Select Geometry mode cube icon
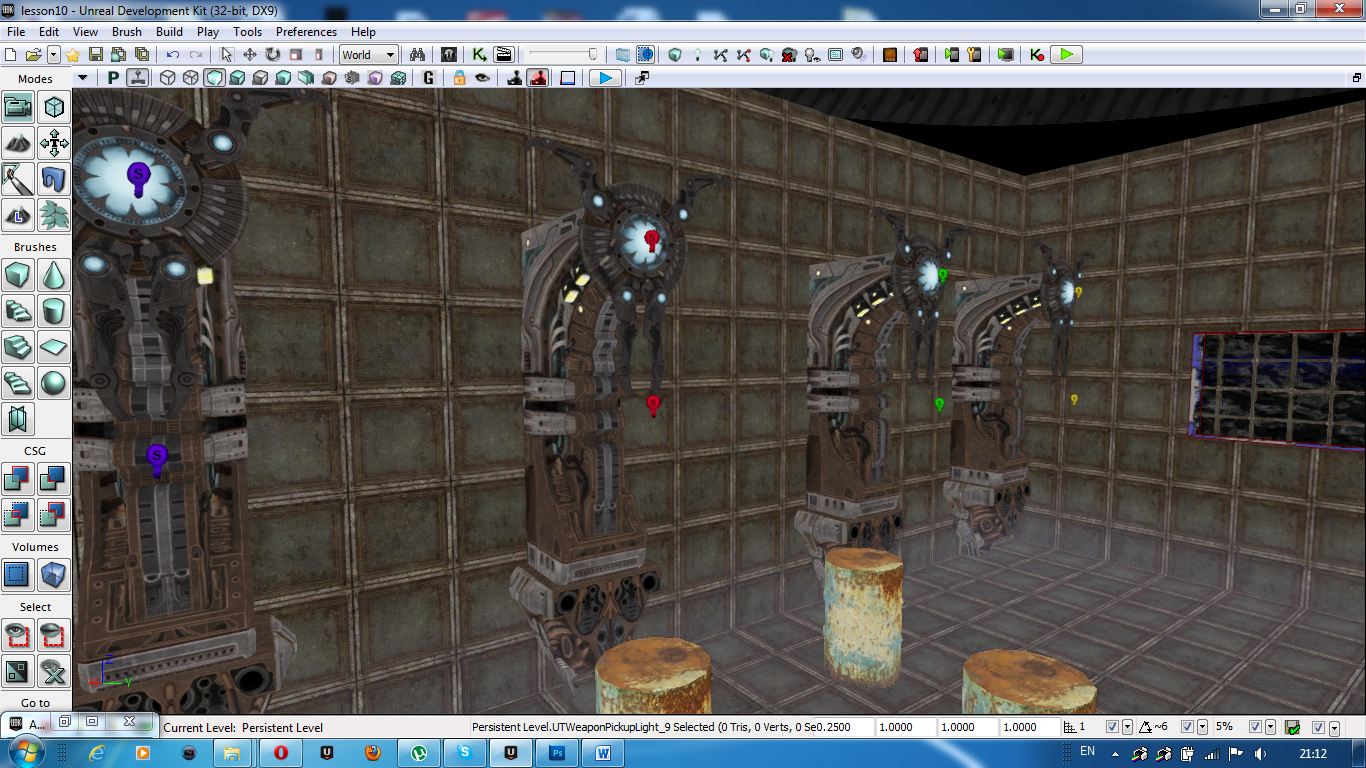 (x=53, y=107)
